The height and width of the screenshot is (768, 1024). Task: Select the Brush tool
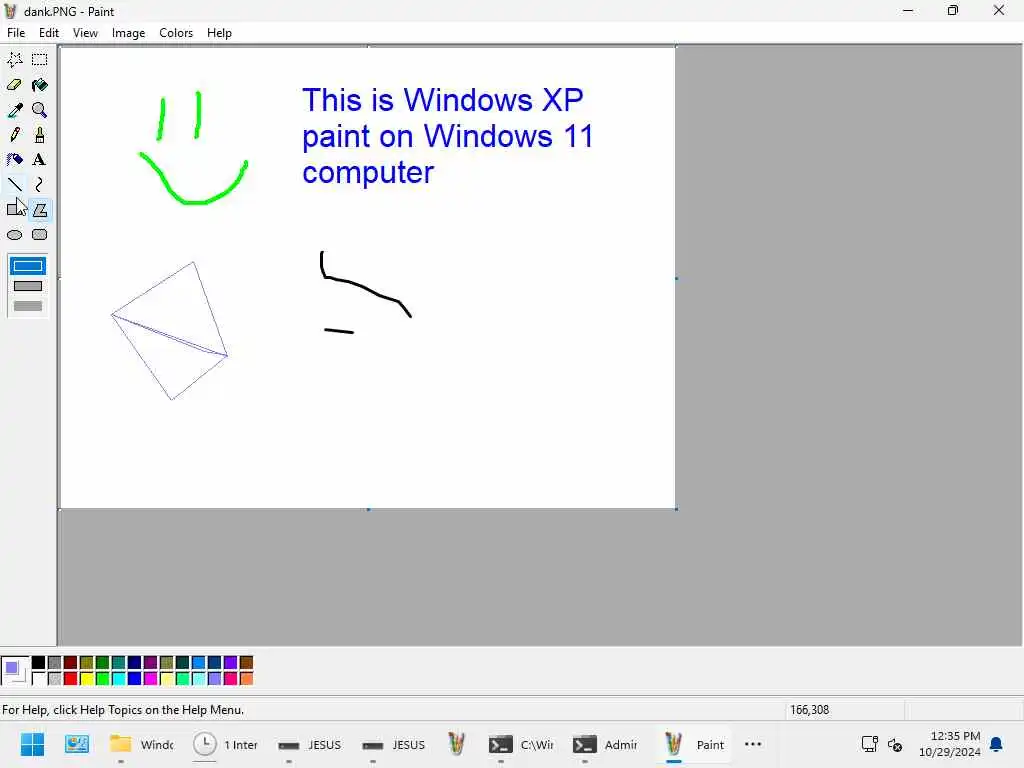tap(40, 135)
